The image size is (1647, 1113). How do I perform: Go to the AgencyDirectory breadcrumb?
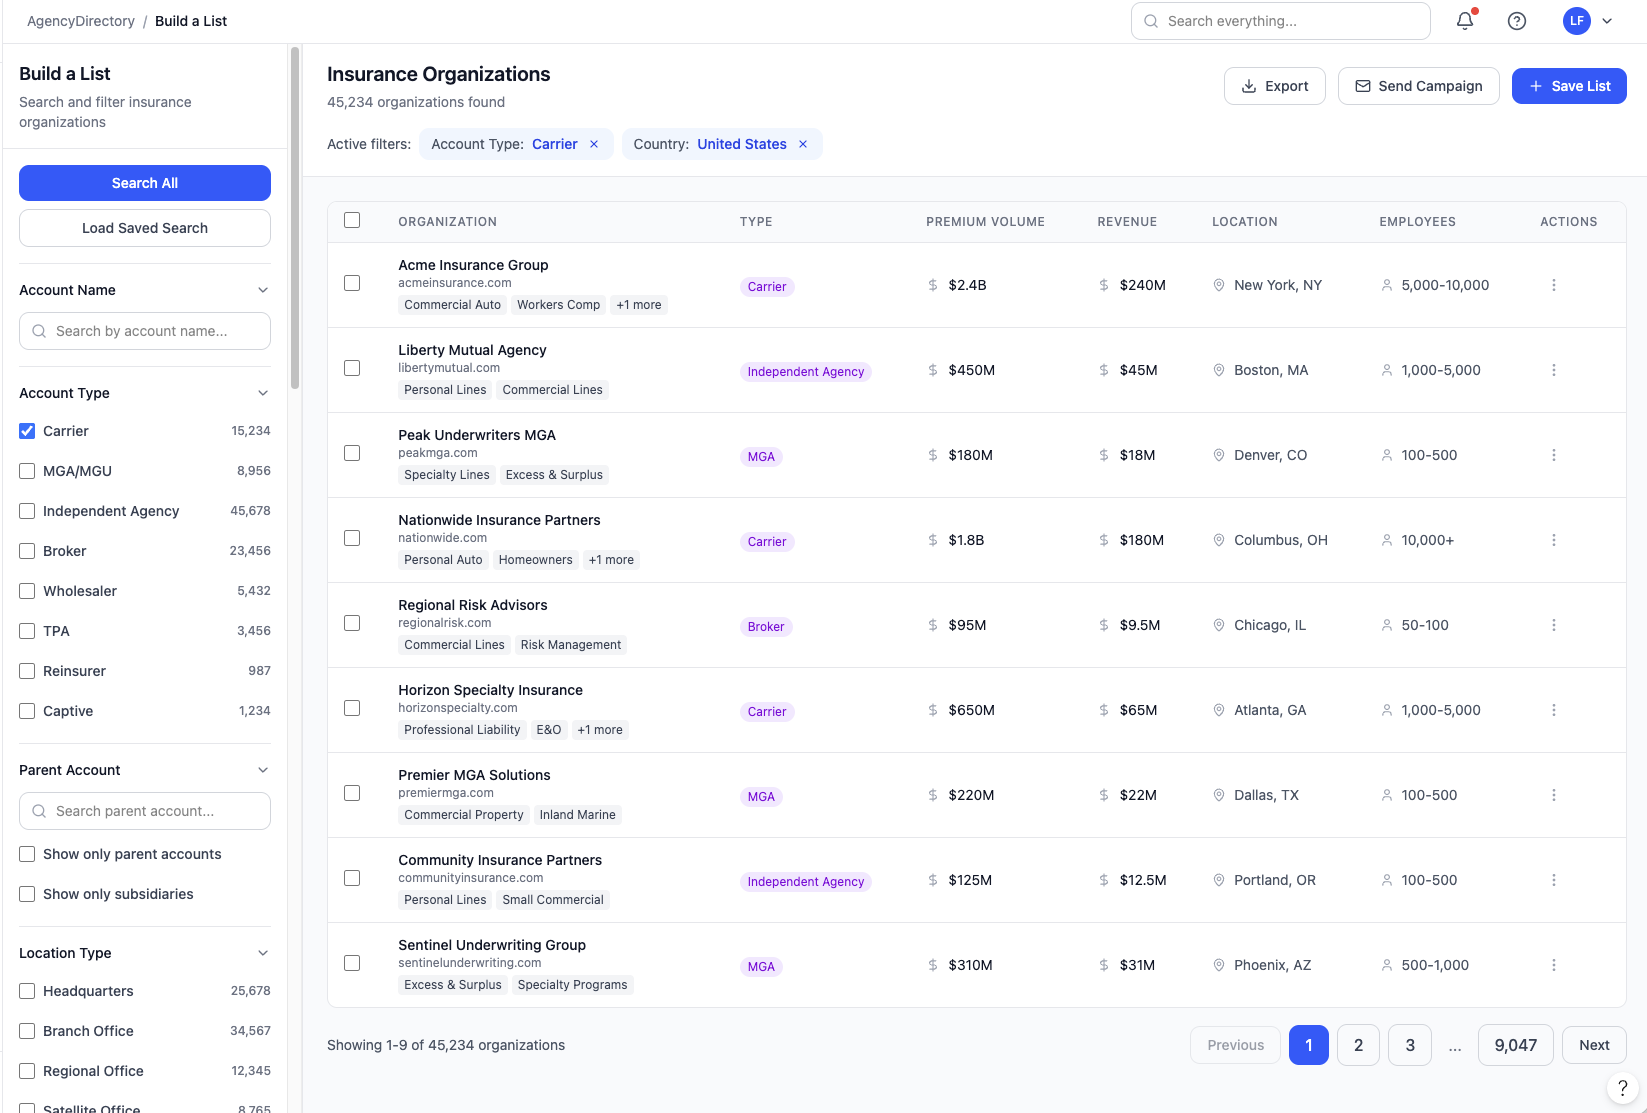tap(81, 21)
